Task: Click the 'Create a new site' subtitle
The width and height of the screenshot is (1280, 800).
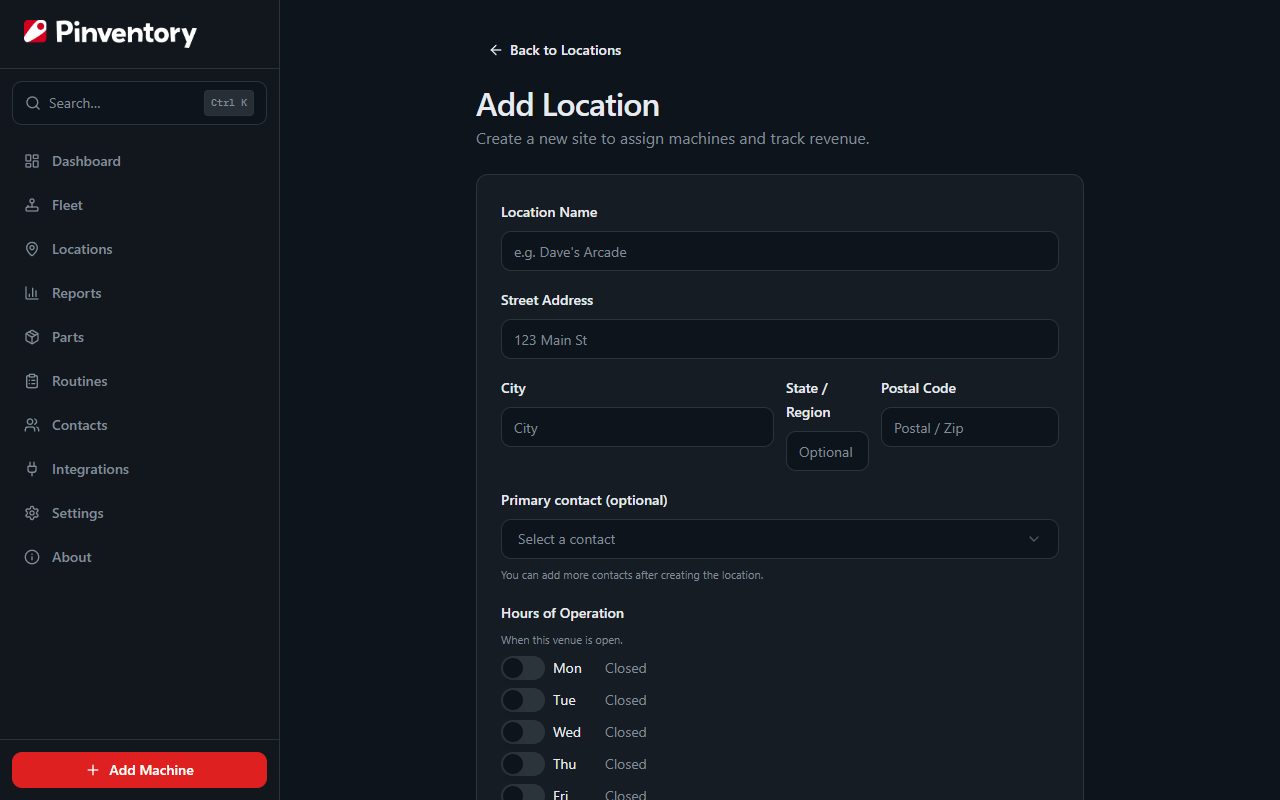Action: 673,139
